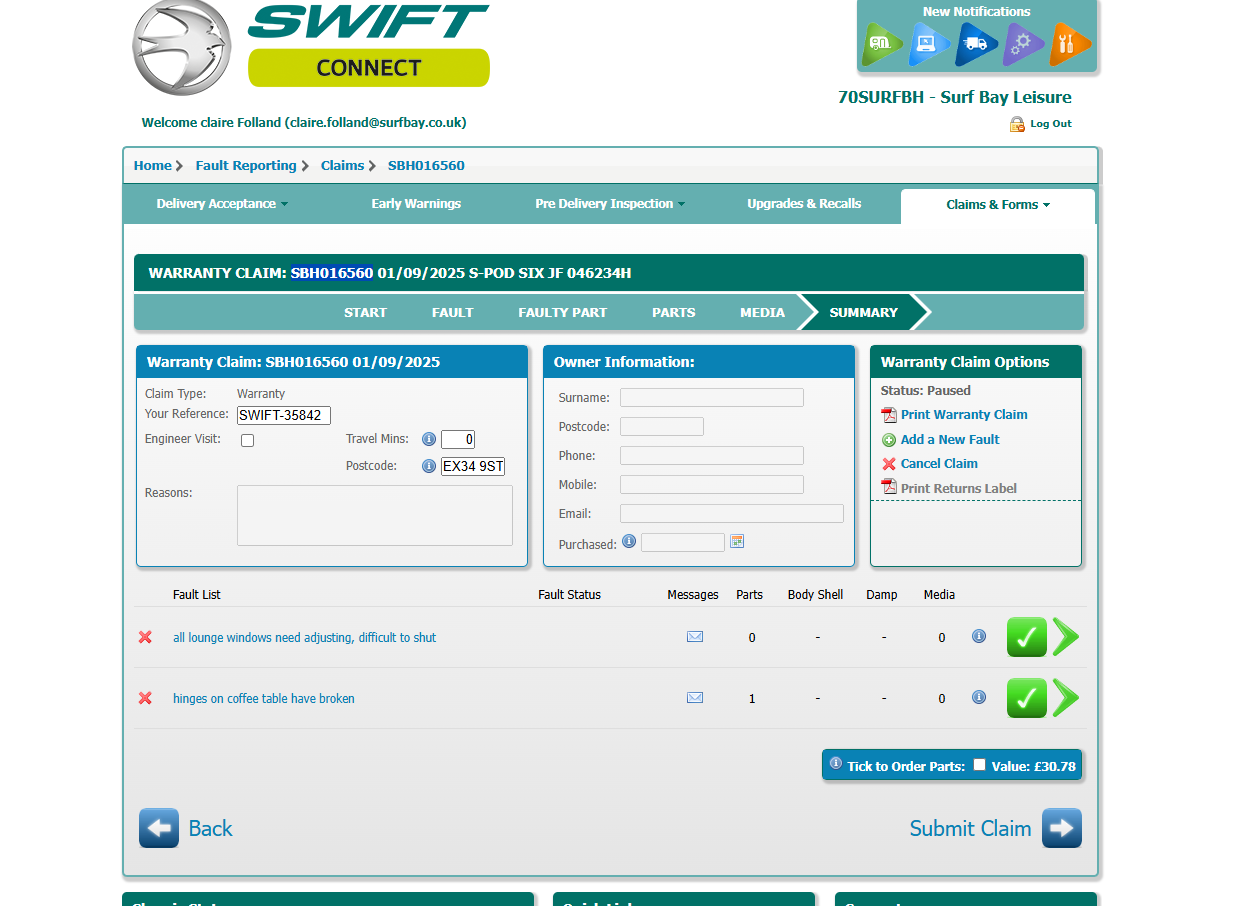This screenshot has height=906, width=1255.
Task: Open the green caravan notification icon
Action: point(882,44)
